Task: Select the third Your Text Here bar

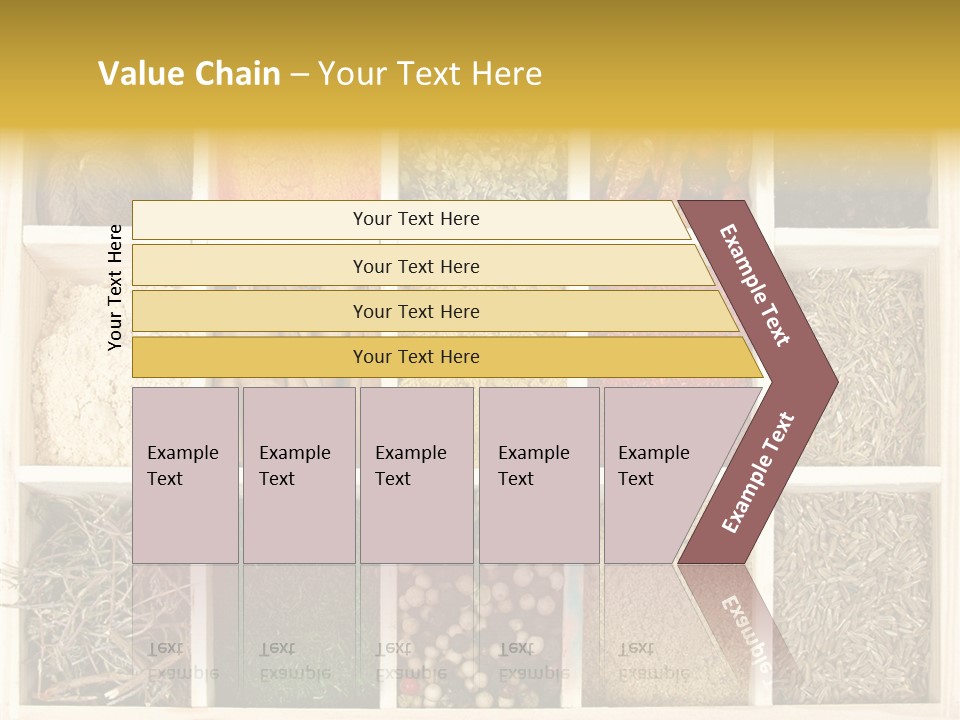Action: (x=435, y=312)
